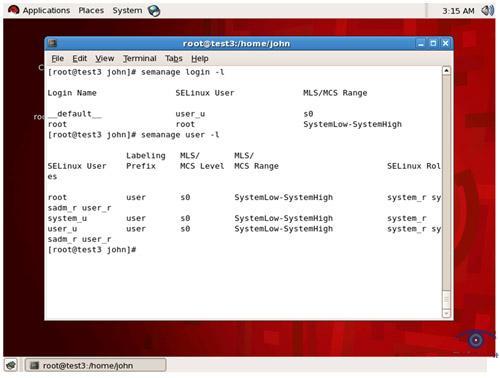500x378 pixels.
Task: Click the volume speaker icon
Action: (x=487, y=11)
